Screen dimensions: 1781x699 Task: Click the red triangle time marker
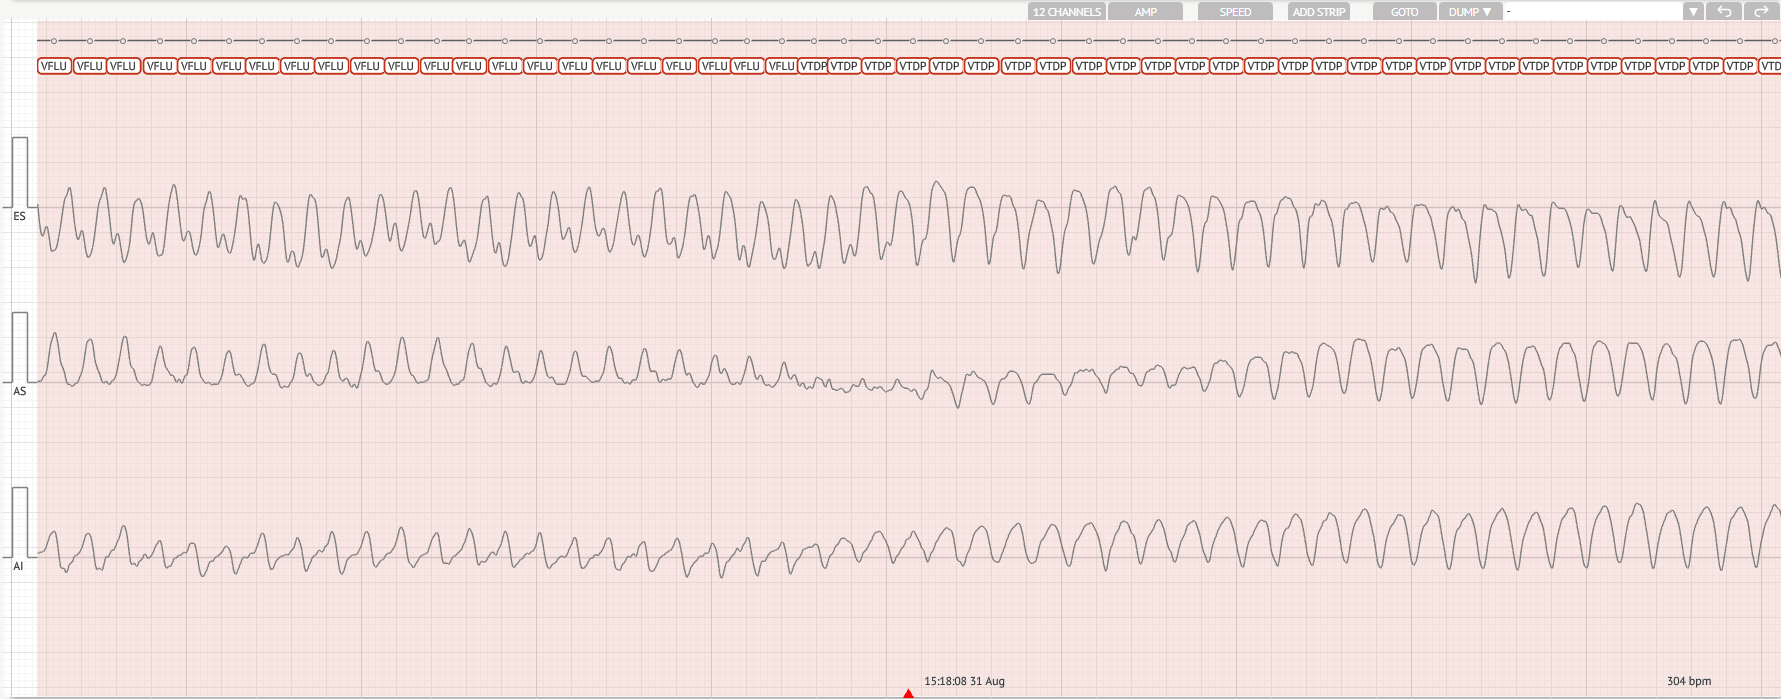(x=908, y=693)
